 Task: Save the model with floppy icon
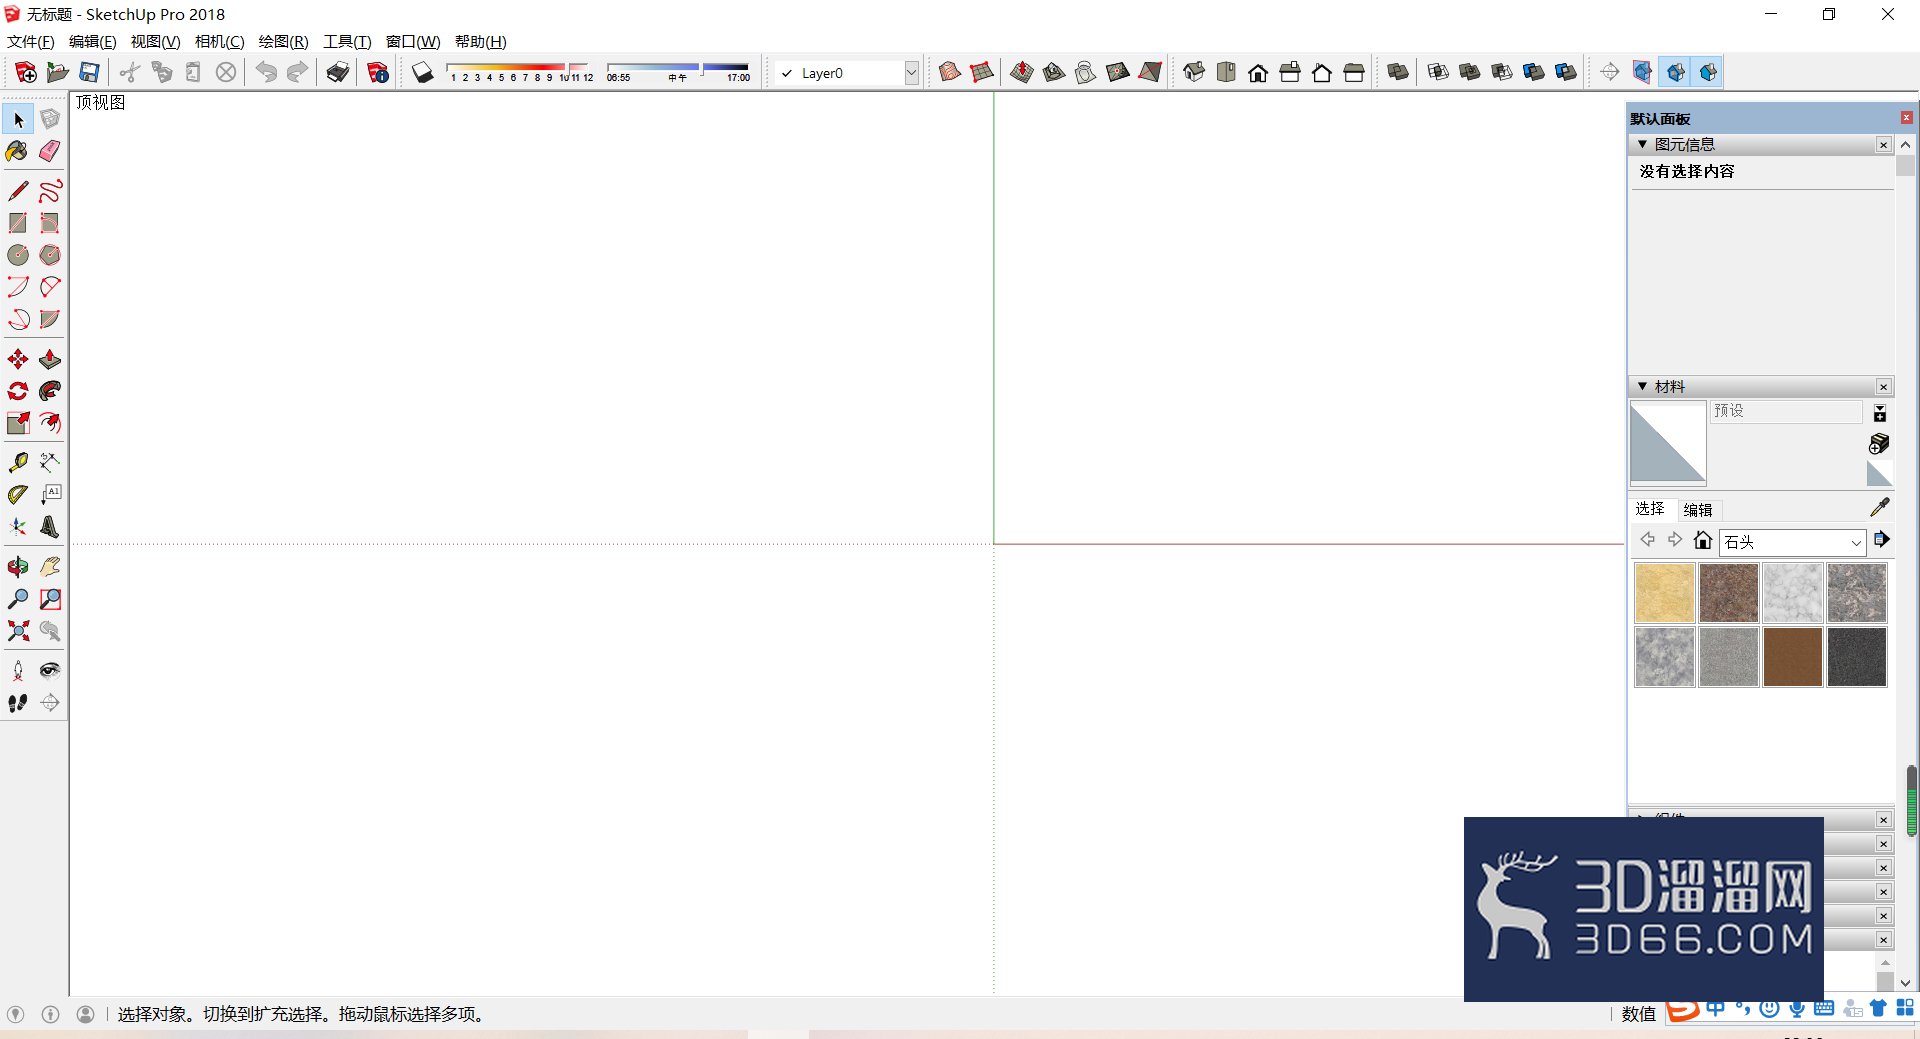point(90,72)
